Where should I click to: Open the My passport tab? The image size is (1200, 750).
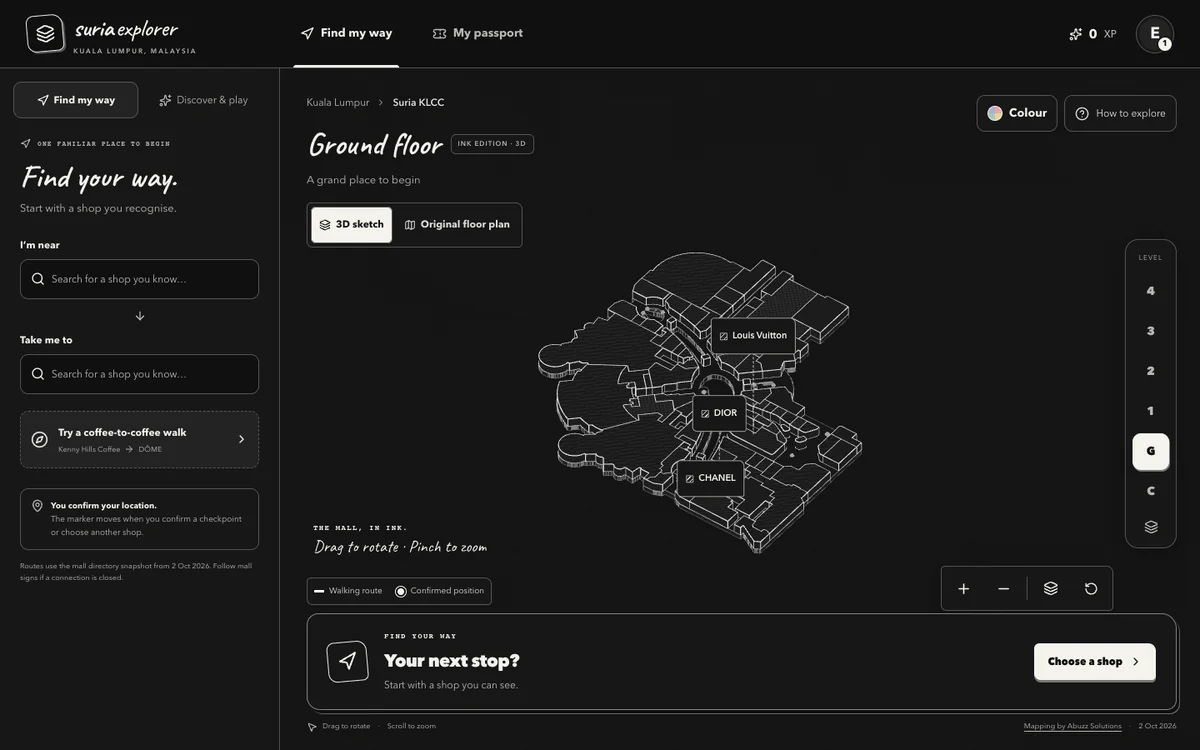point(477,33)
